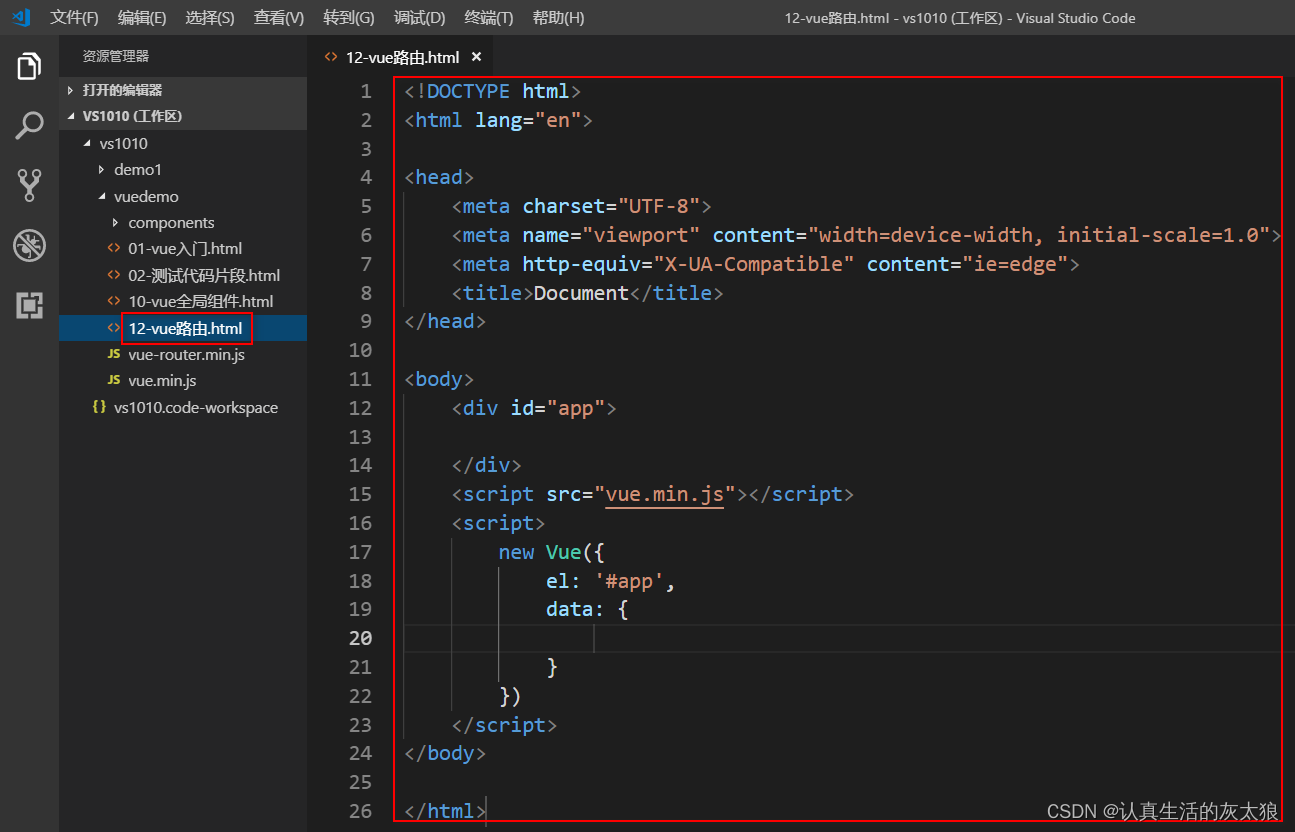Click the HTML icon on the 12-vue路由.html tab
1295x832 pixels.
331,57
